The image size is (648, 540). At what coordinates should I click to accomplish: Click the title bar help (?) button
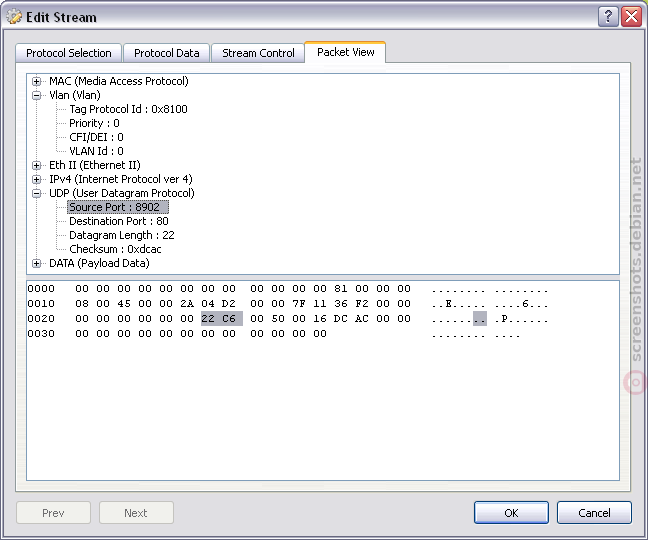pos(608,17)
